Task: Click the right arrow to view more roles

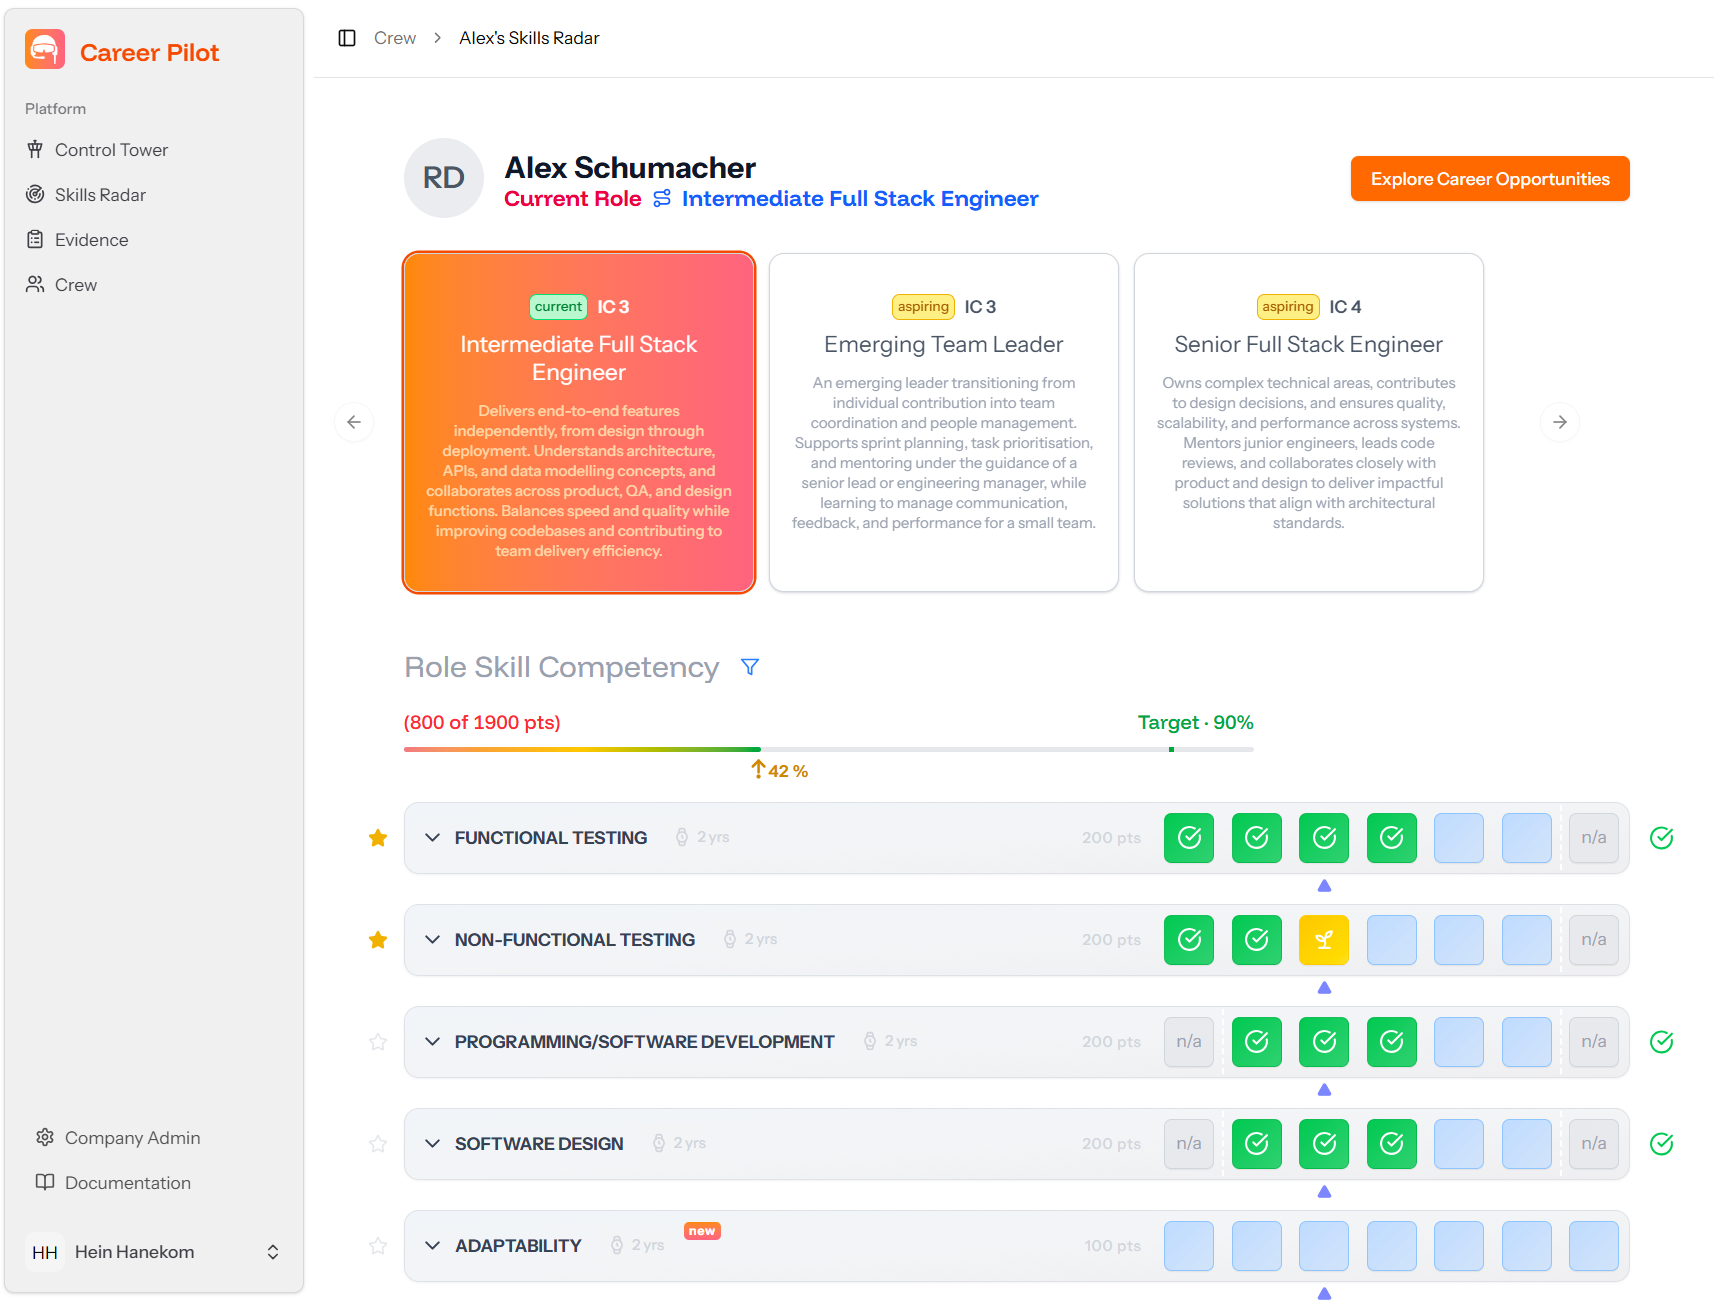Action: tap(1560, 422)
